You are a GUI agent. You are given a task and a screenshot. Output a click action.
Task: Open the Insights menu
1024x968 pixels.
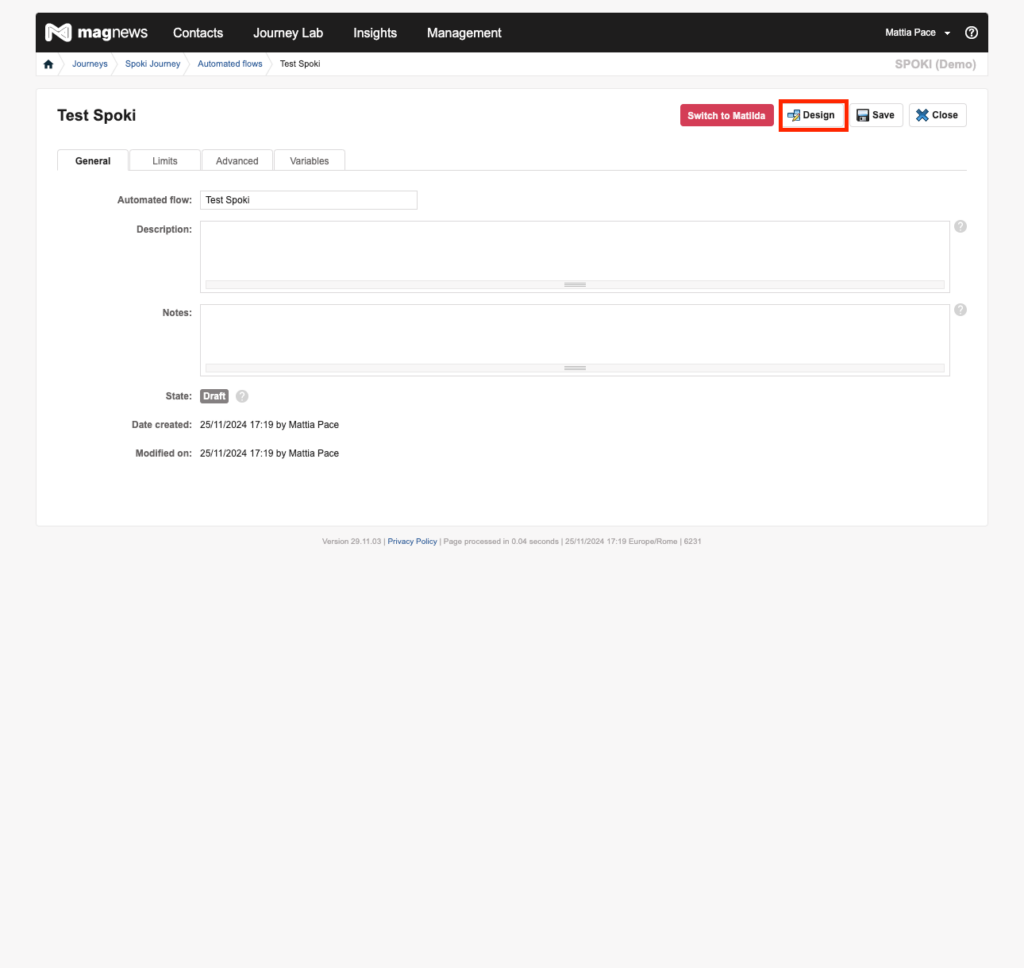point(375,33)
